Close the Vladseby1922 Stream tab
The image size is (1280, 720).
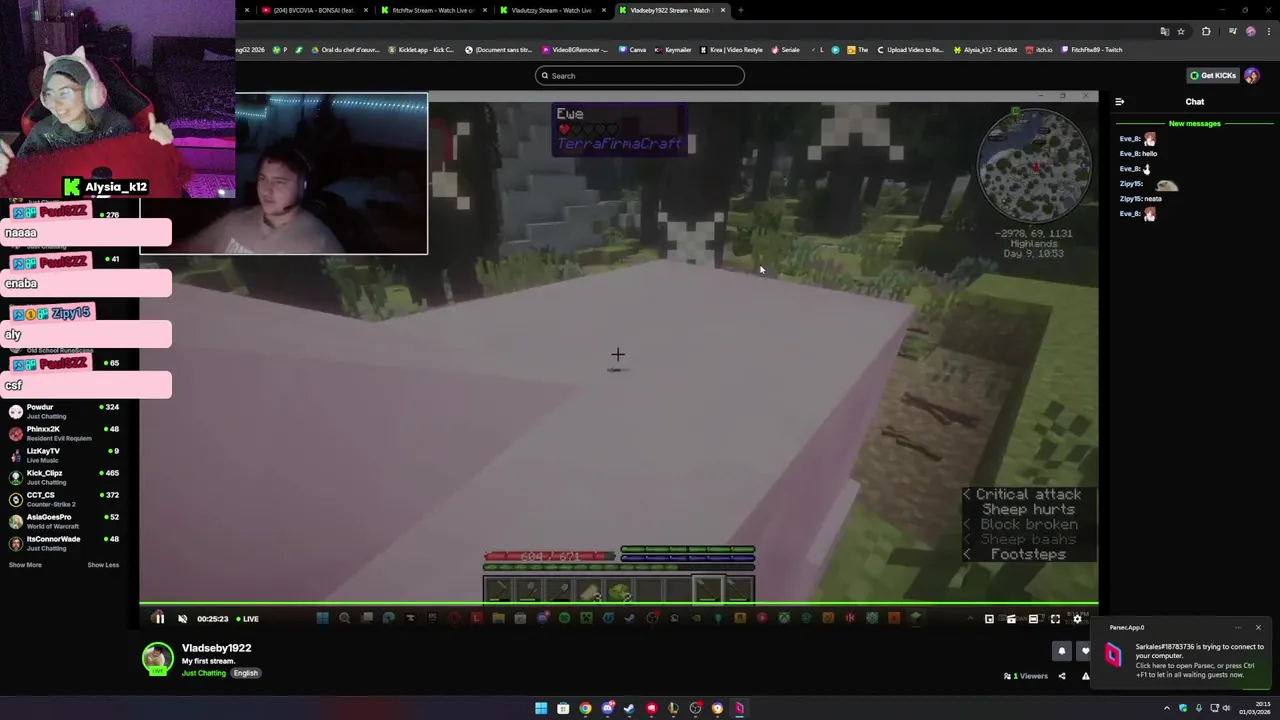(x=723, y=10)
